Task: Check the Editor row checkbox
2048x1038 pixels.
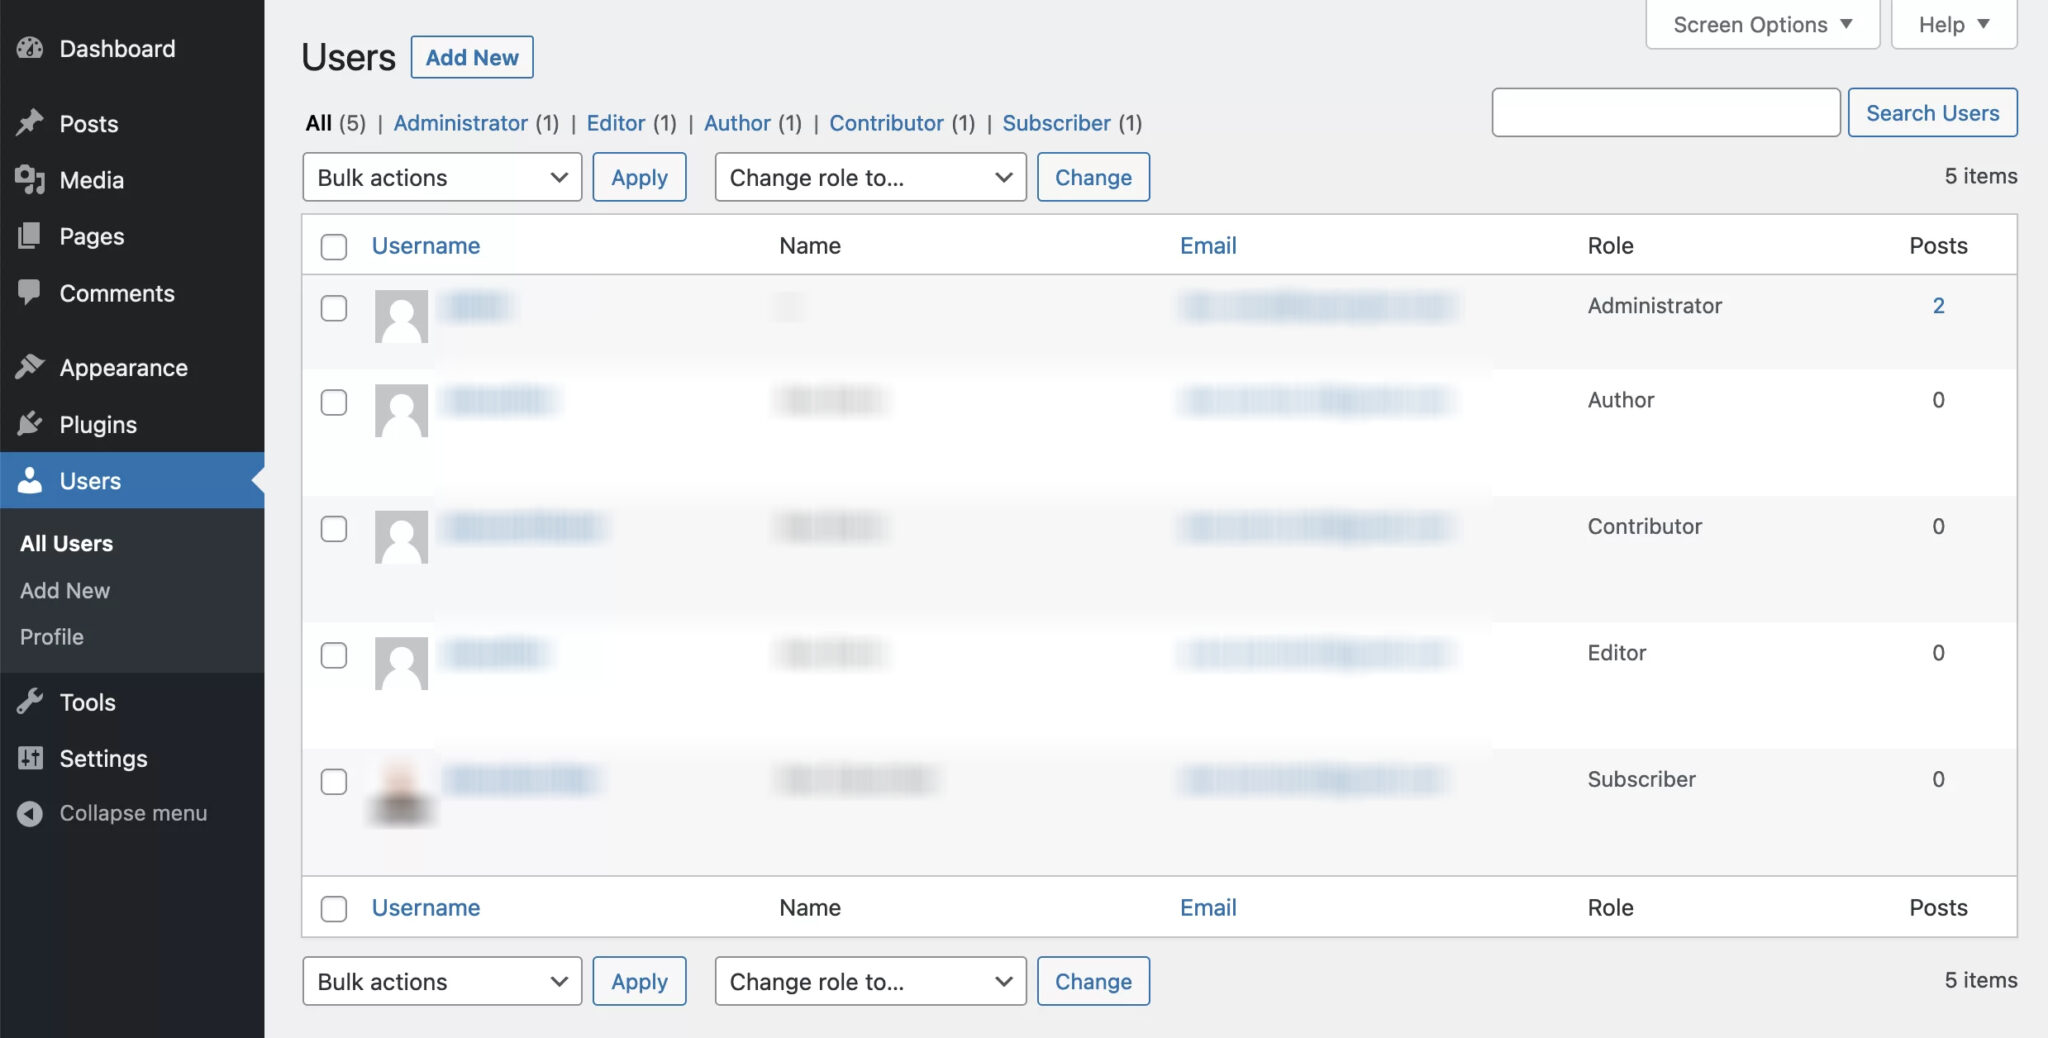Action: [334, 655]
